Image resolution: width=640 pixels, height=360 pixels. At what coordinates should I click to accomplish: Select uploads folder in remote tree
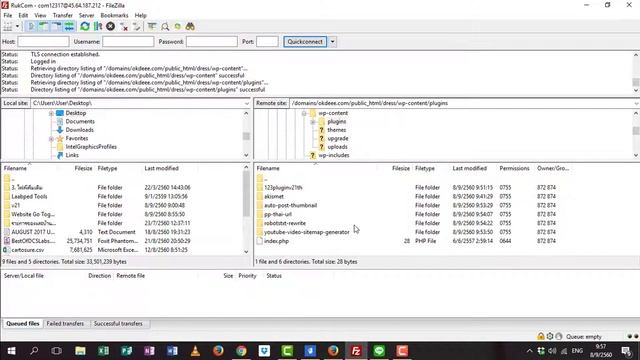338,147
